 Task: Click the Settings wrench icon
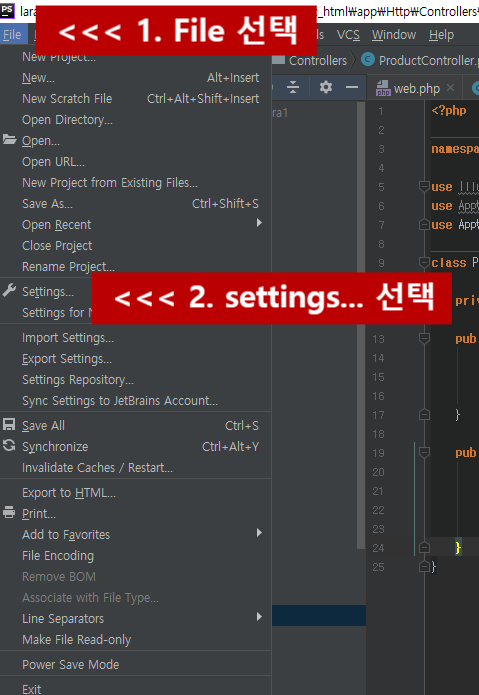[x=9, y=291]
